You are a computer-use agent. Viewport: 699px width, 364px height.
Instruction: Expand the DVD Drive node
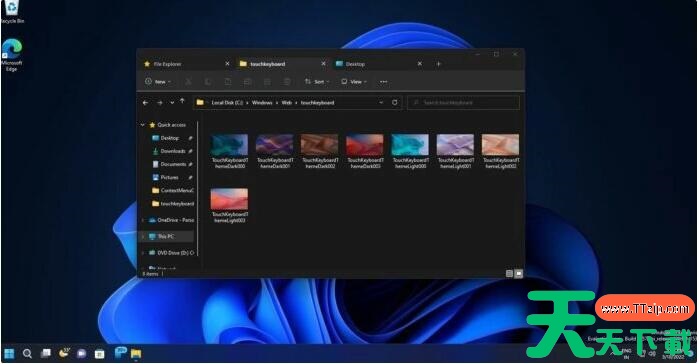[x=143, y=253]
